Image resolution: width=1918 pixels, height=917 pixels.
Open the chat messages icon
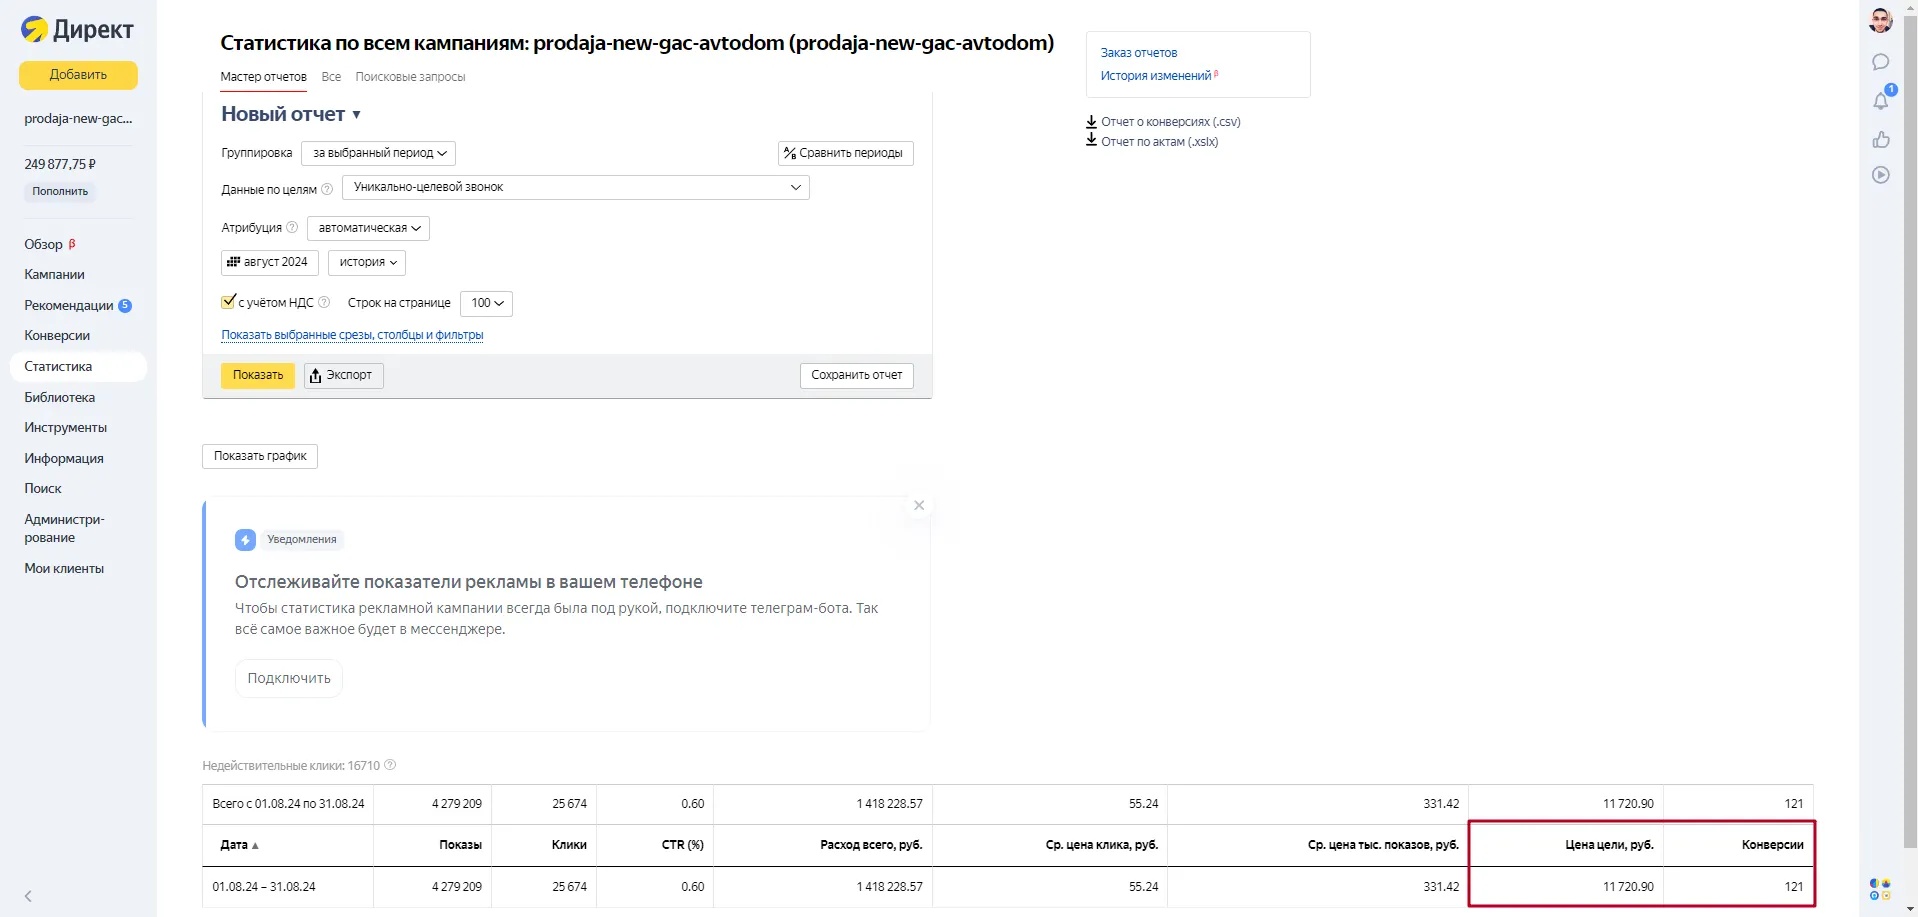click(1880, 62)
